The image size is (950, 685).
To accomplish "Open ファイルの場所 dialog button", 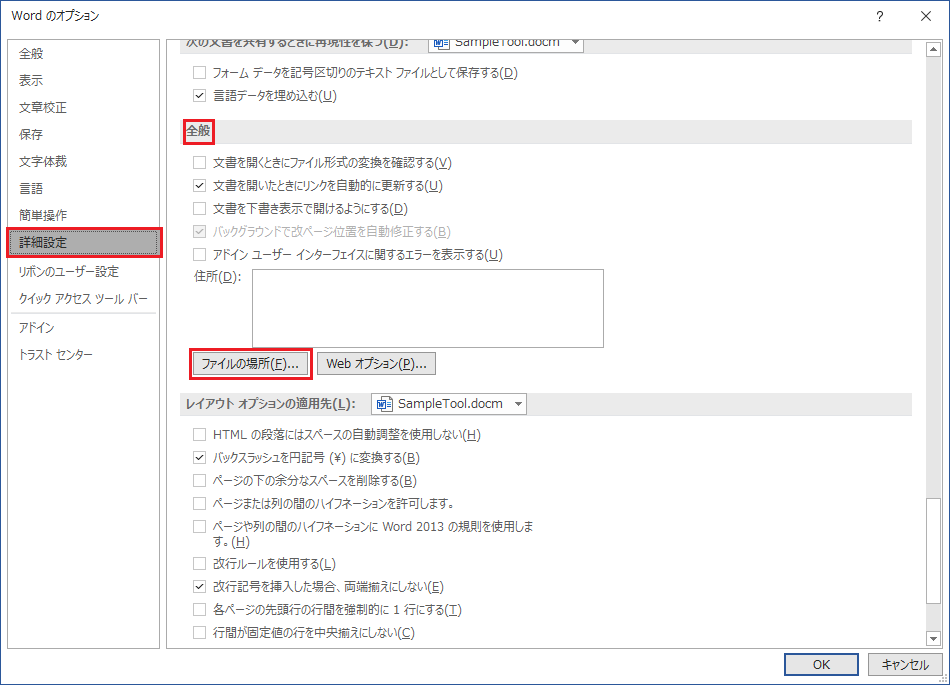I will coord(250,363).
